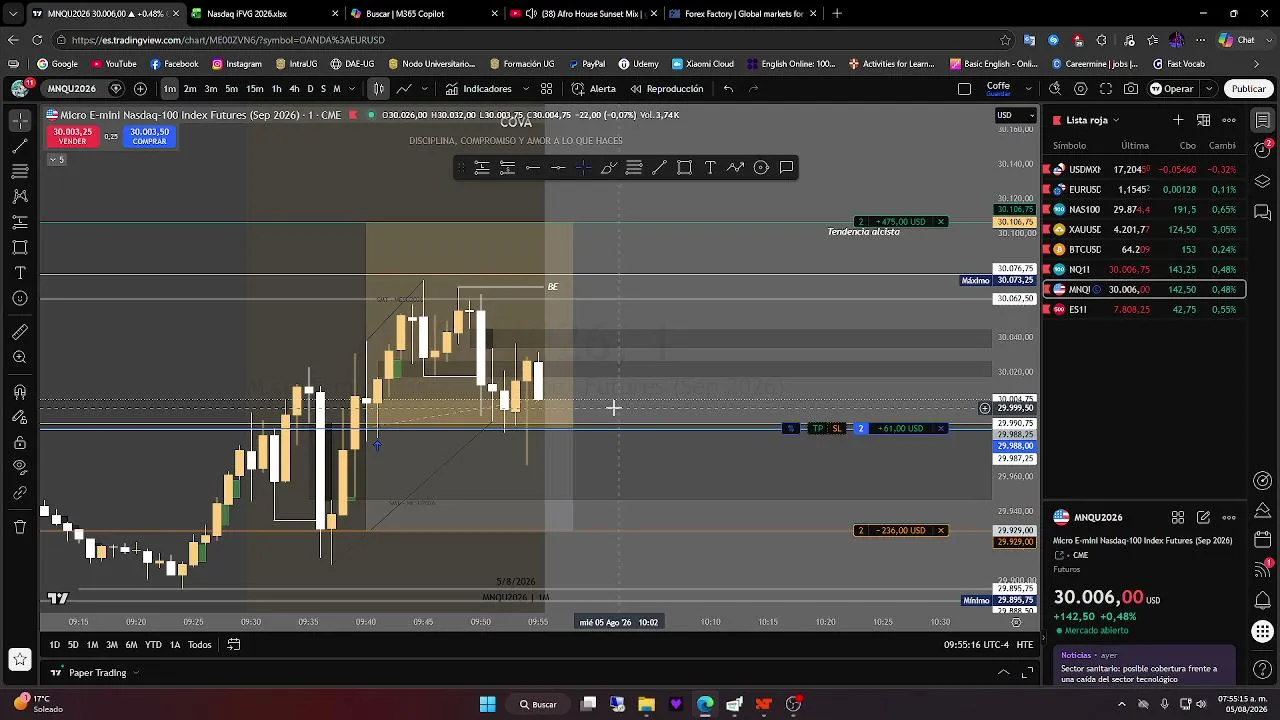Select the zoom in tool in left toolbar
The width and height of the screenshot is (1280, 720).
tap(20, 357)
